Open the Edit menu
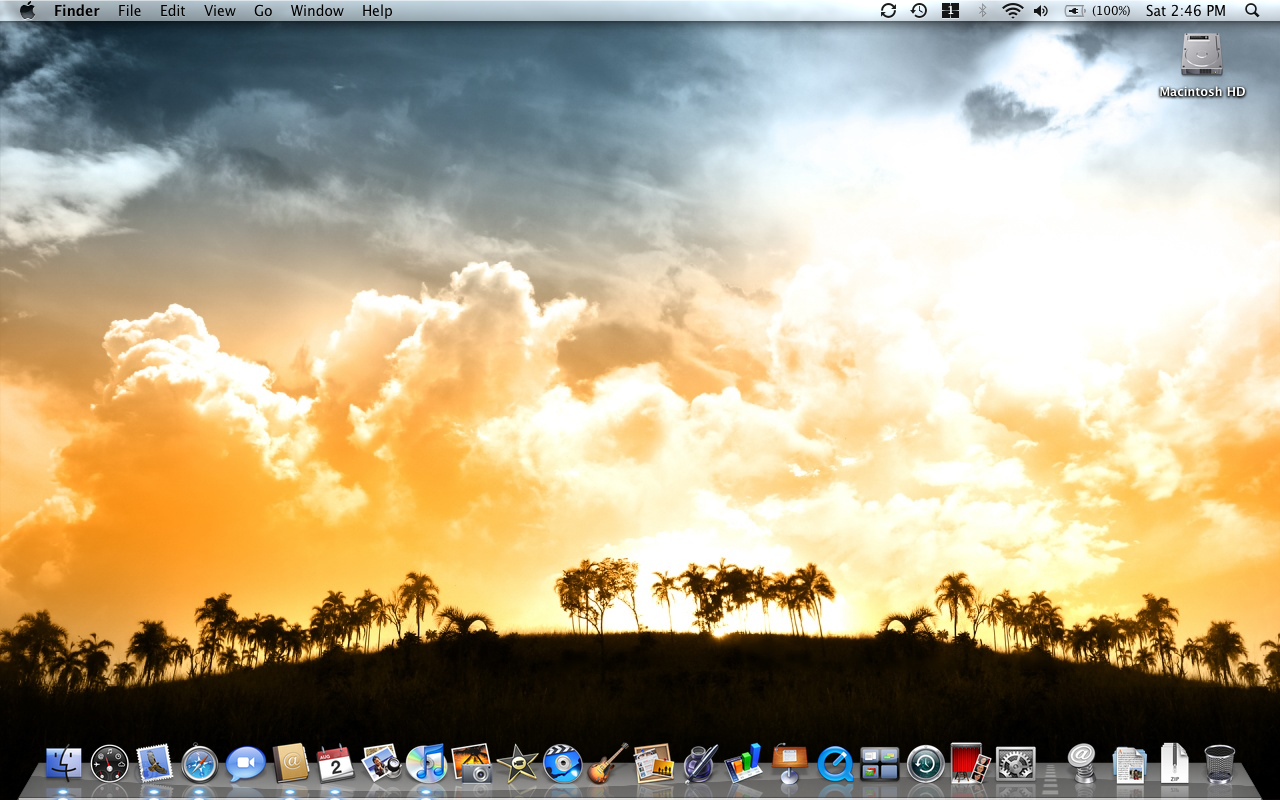Viewport: 1280px width, 800px height. (173, 11)
